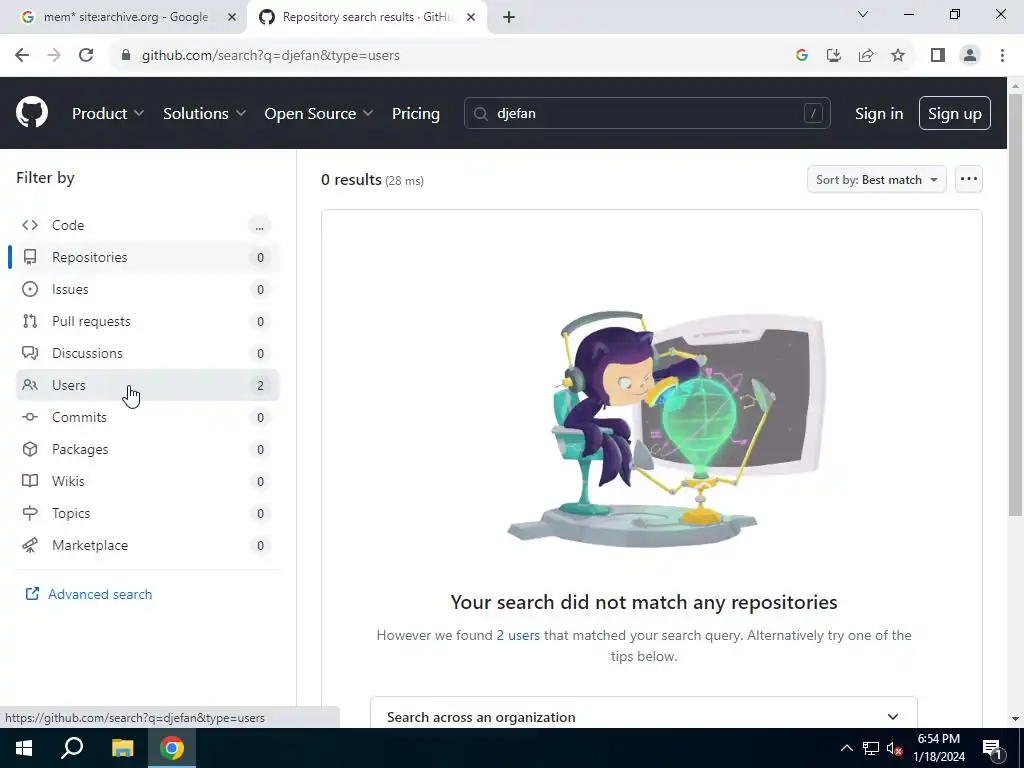1024x768 pixels.
Task: Select the Packages filter
Action: click(x=147, y=449)
